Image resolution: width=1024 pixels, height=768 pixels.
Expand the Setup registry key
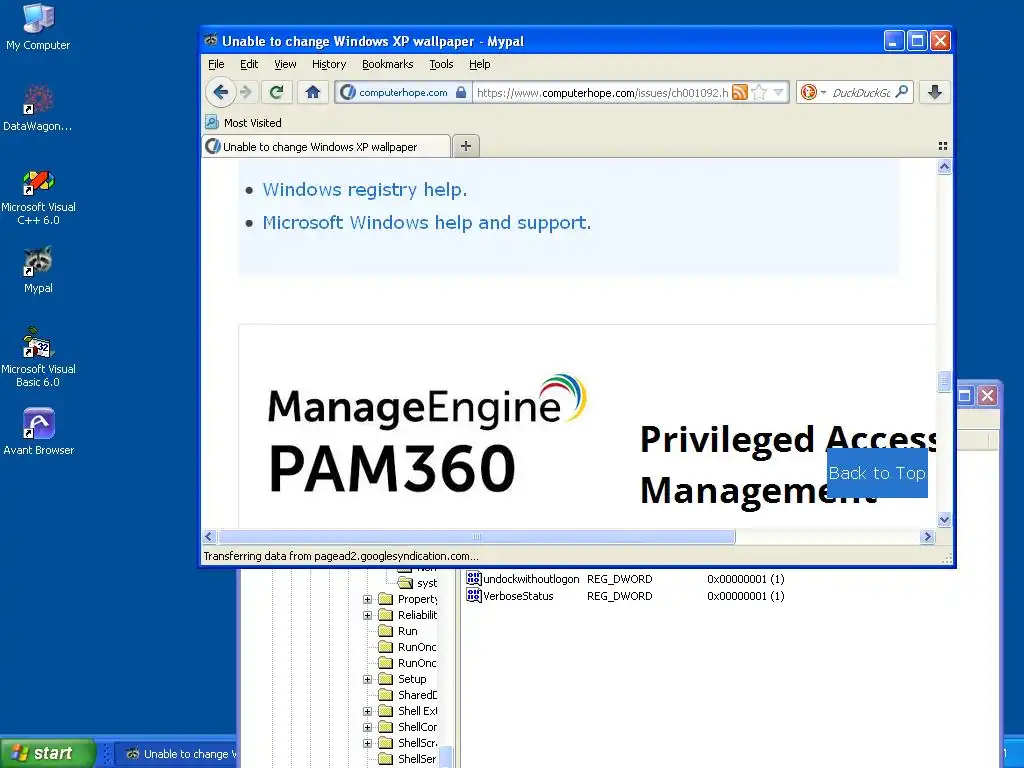(x=368, y=679)
